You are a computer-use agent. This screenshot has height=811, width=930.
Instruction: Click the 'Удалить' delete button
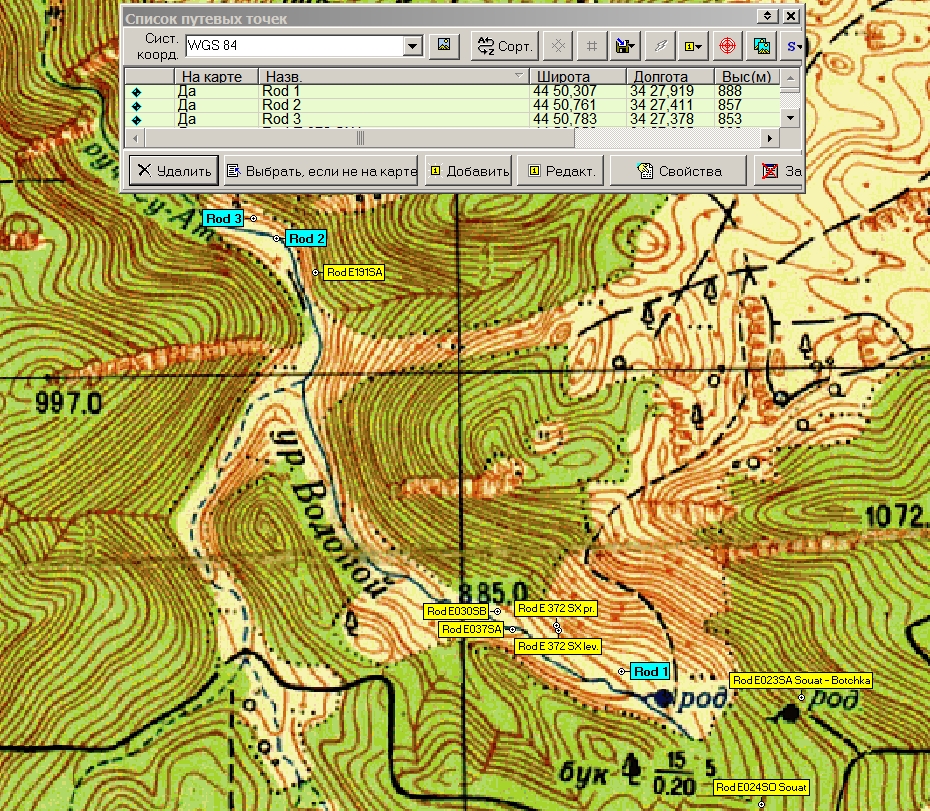pyautogui.click(x=174, y=171)
